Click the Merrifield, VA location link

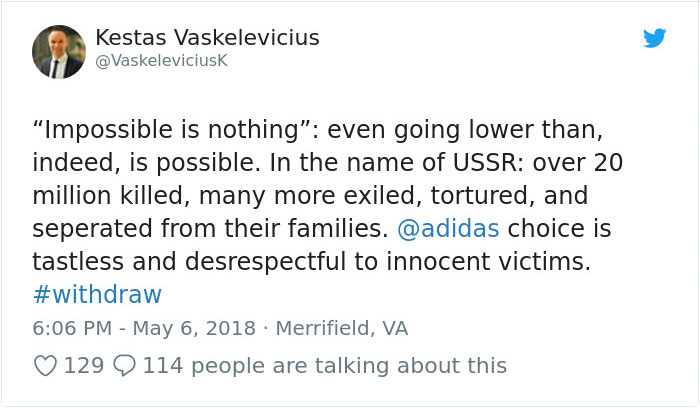point(342,328)
